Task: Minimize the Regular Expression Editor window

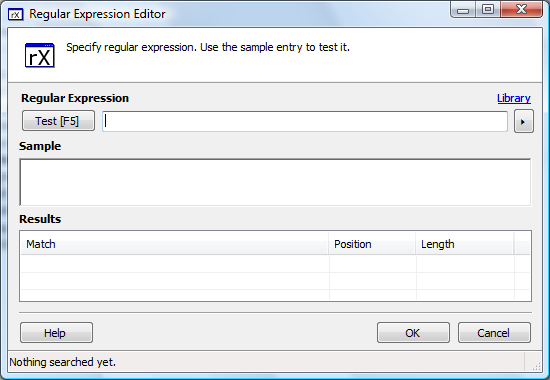Action: (x=463, y=10)
